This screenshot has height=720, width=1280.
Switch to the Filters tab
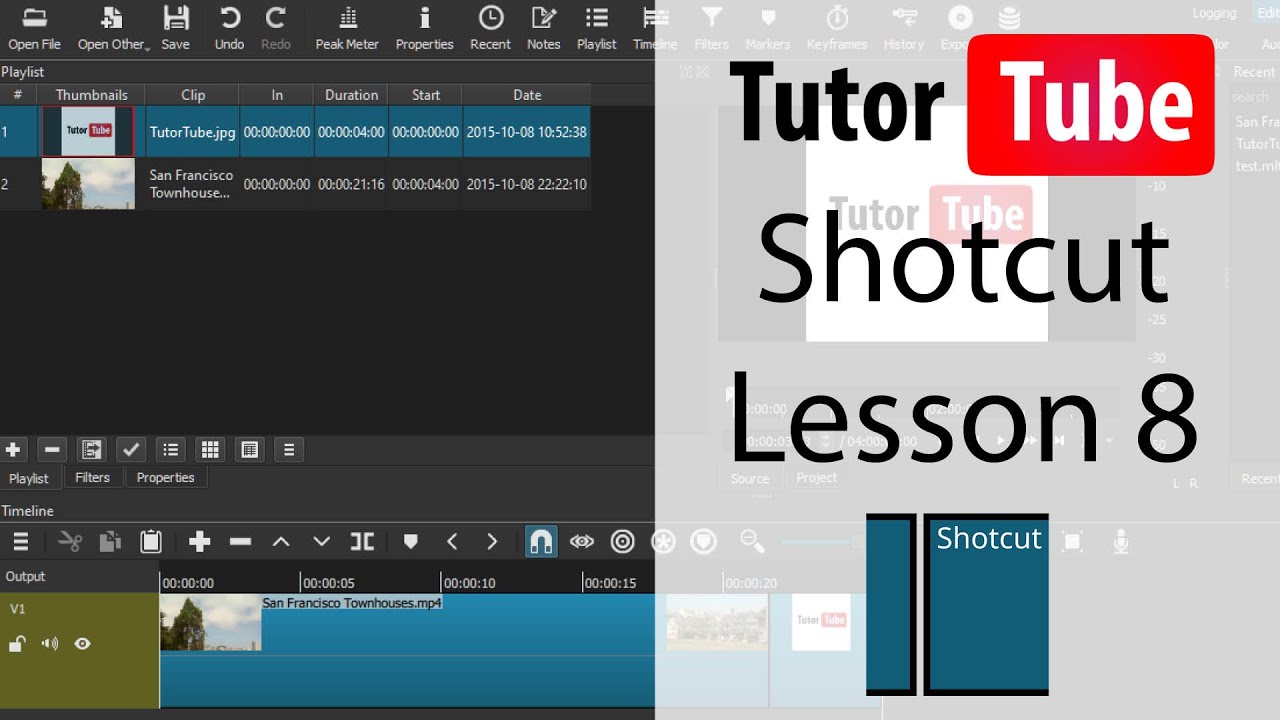[93, 478]
